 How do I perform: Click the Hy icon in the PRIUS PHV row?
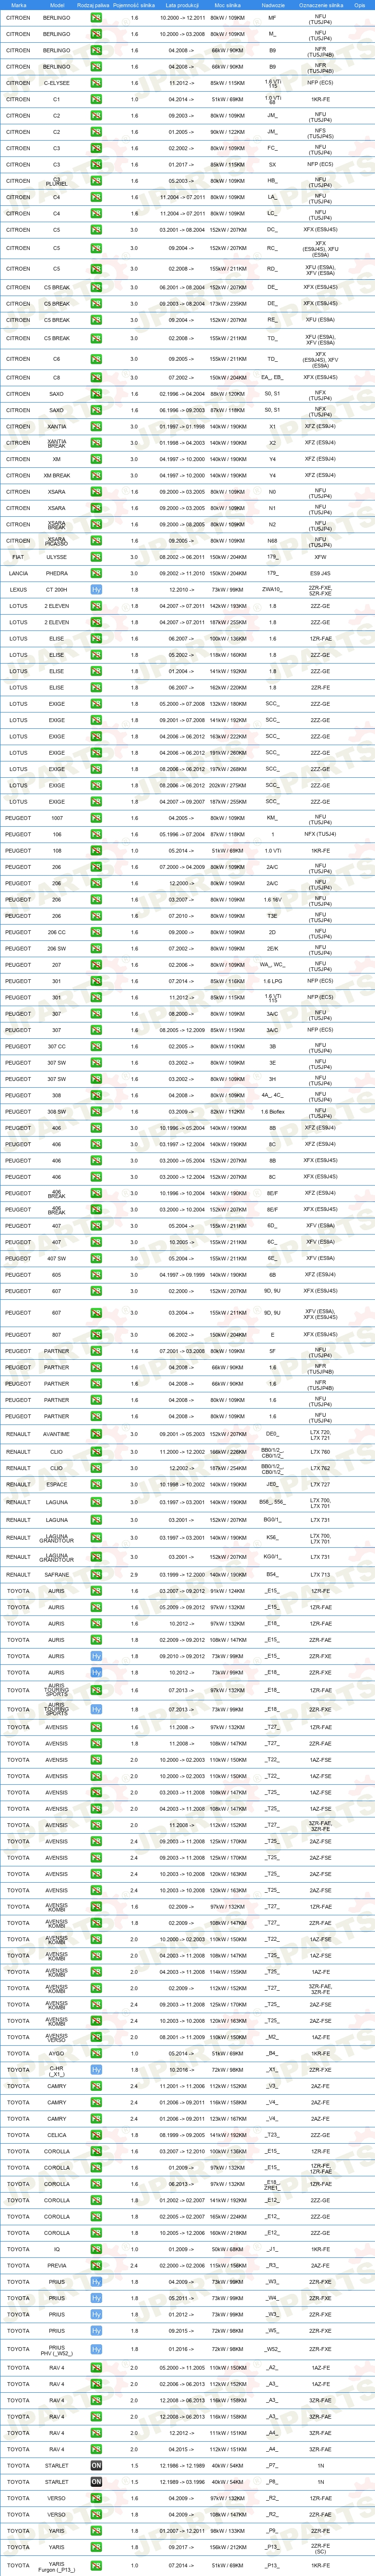(x=96, y=2349)
